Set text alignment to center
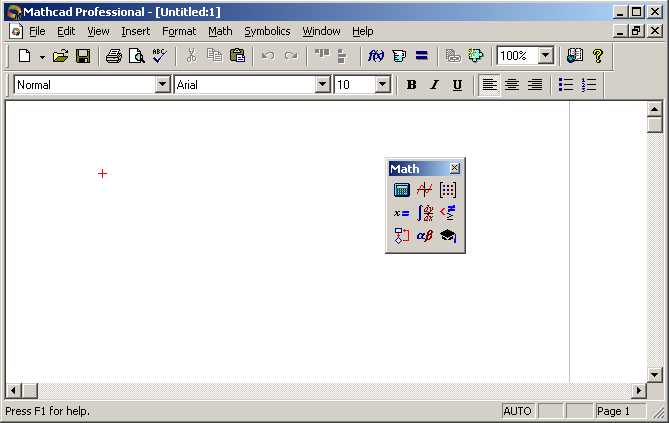This screenshot has width=669, height=423. [512, 85]
